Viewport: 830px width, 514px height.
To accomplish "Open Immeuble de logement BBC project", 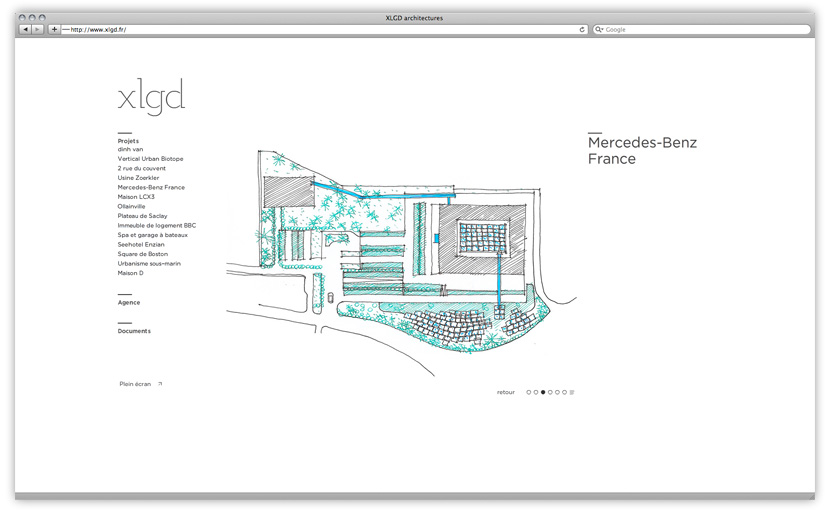I will coord(157,226).
